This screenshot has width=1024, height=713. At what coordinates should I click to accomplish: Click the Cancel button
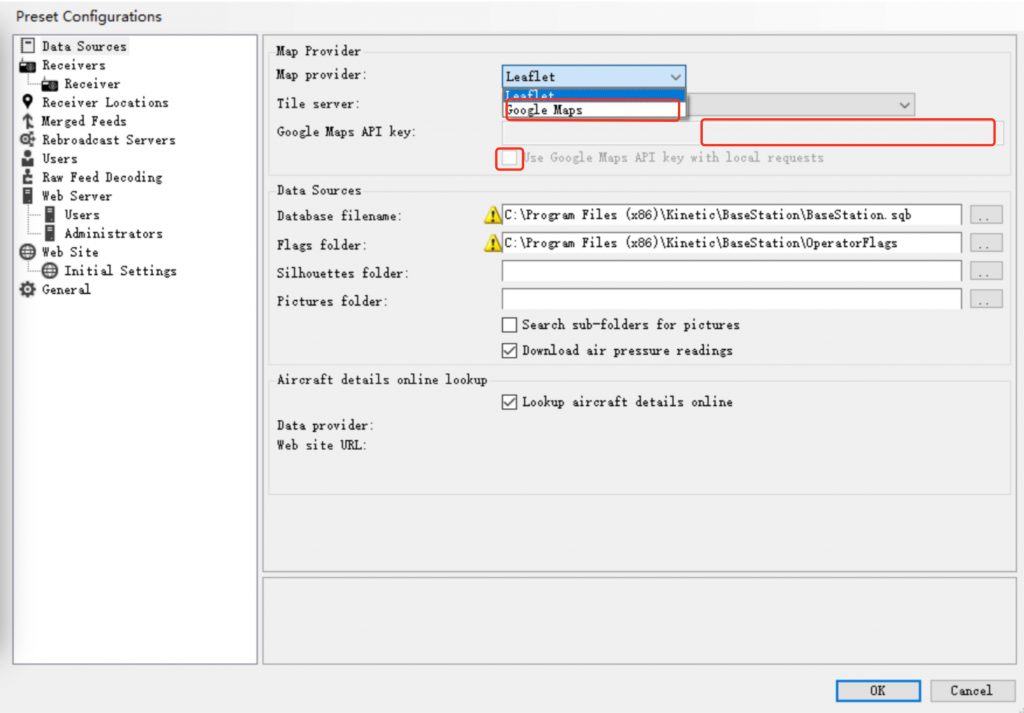tap(971, 690)
